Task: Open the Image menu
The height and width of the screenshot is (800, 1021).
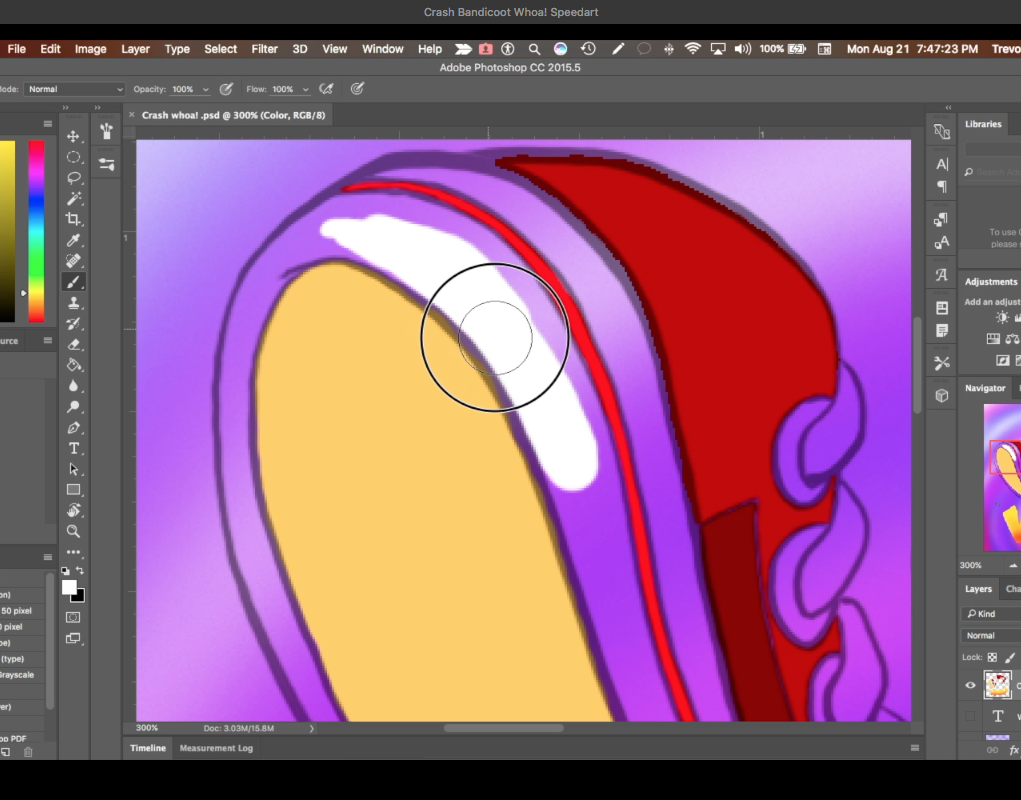Action: tap(91, 49)
